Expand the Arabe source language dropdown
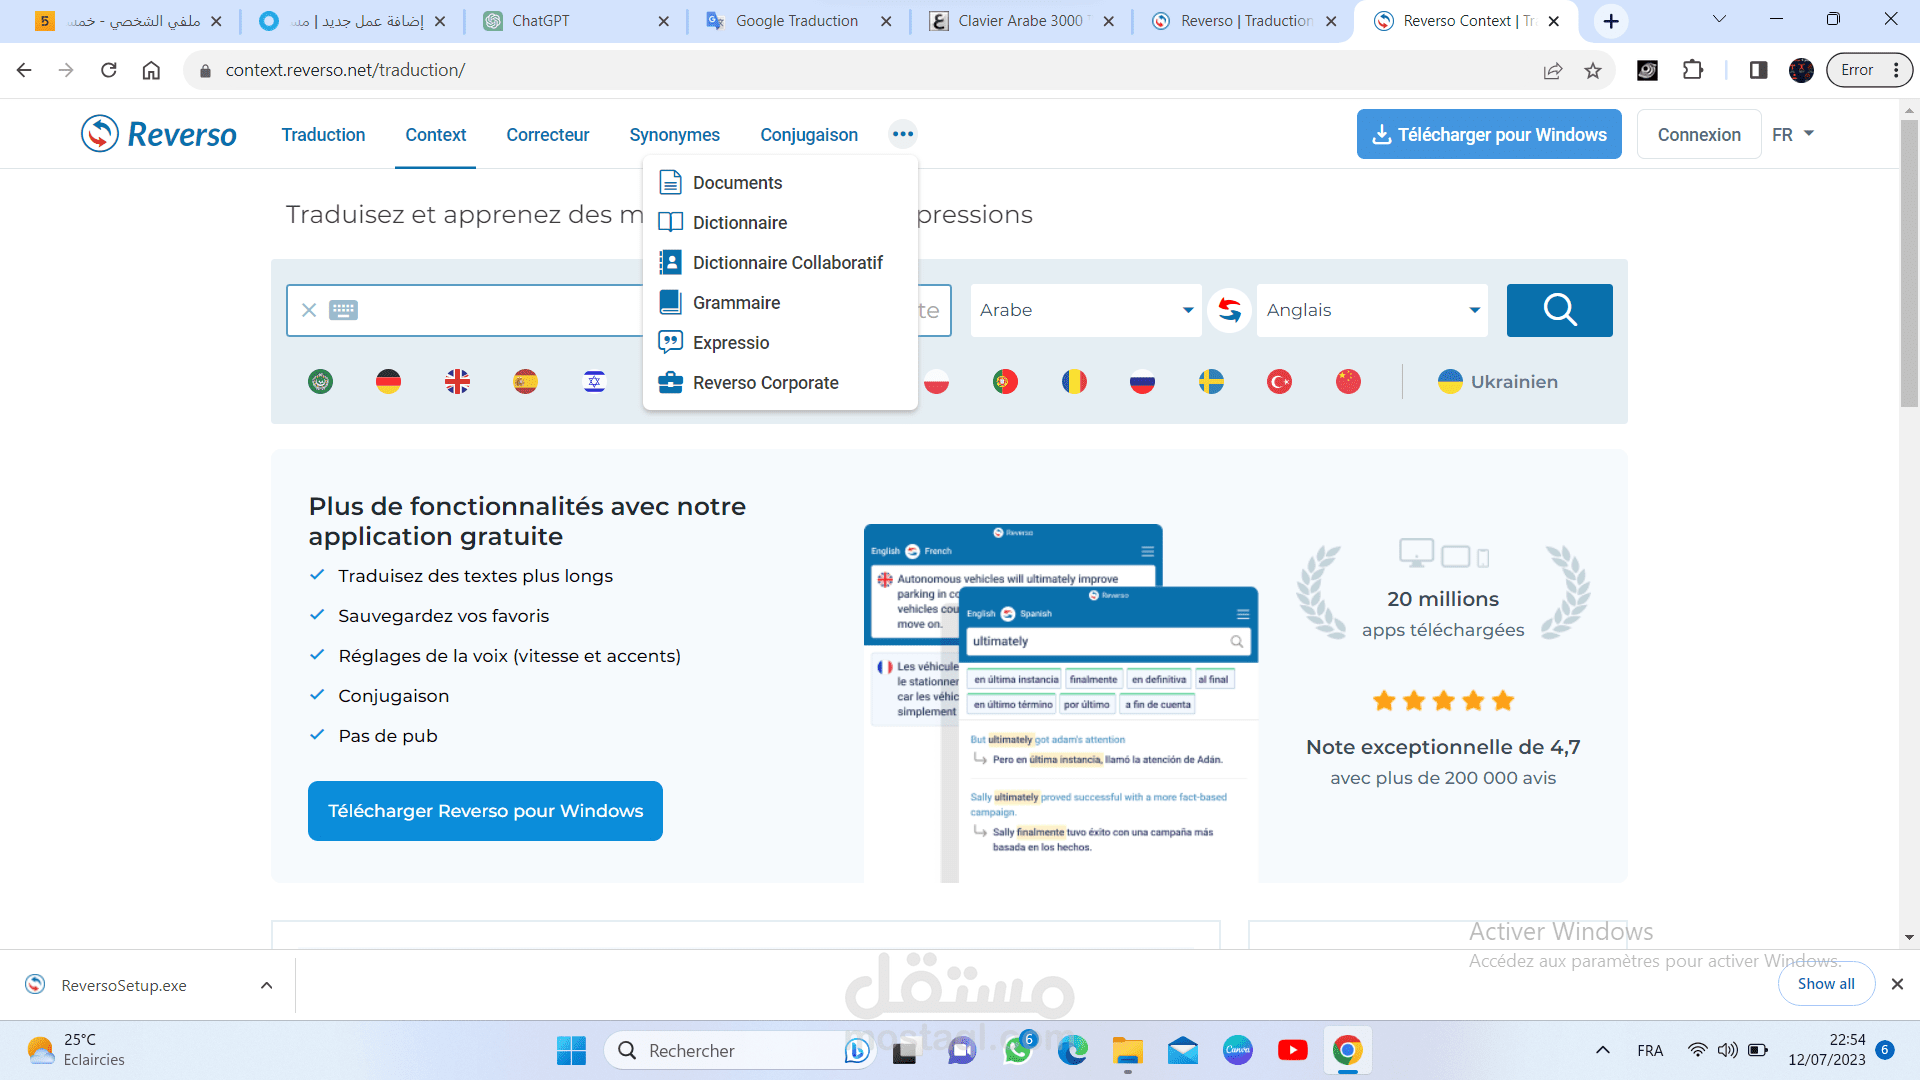The image size is (1920, 1080). tap(1085, 310)
